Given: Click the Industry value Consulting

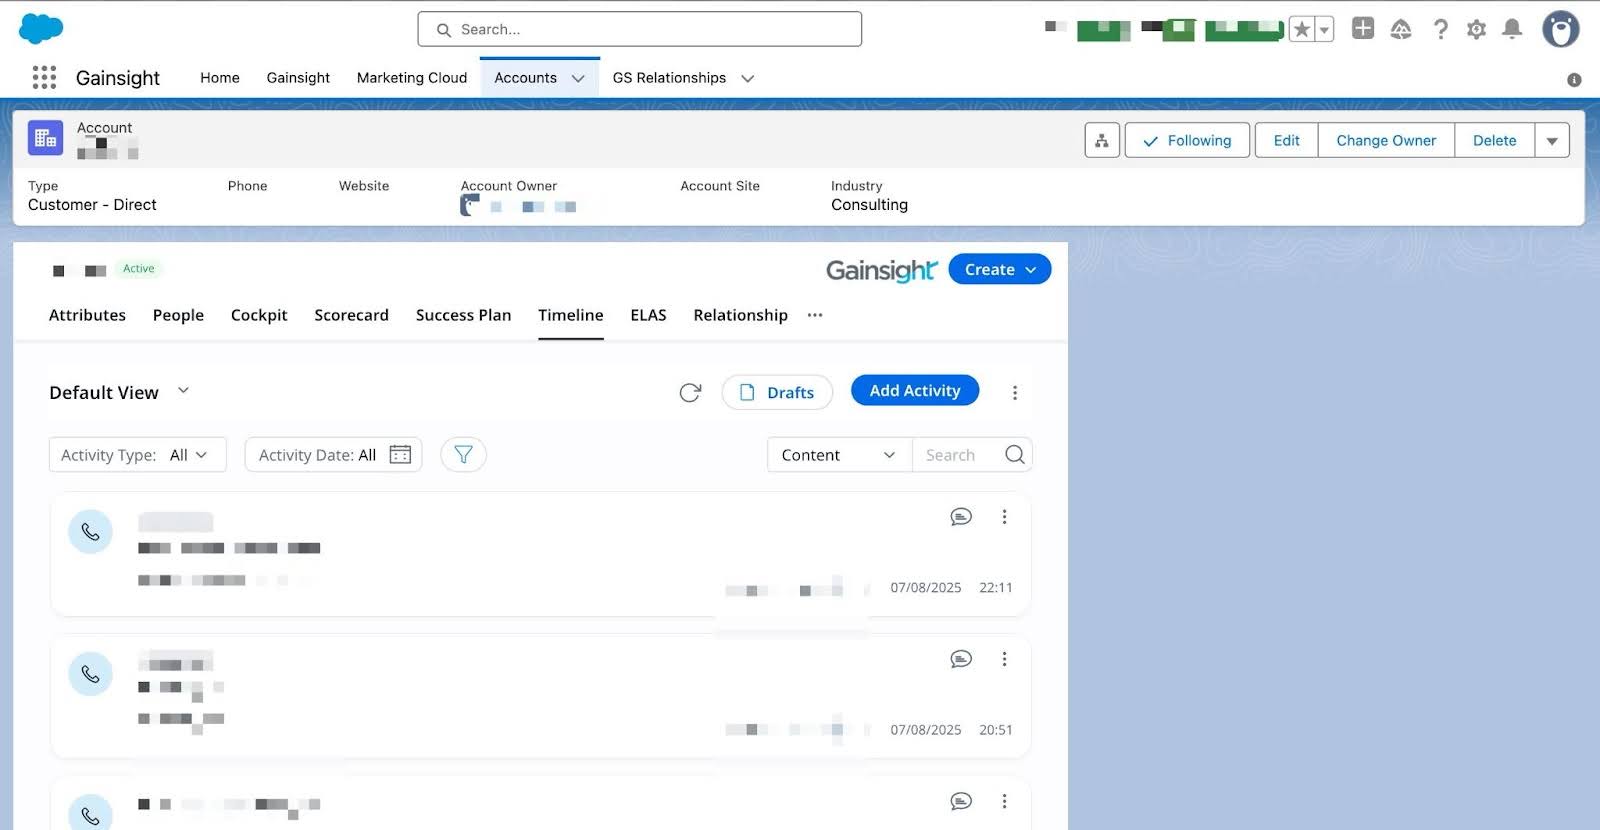Looking at the screenshot, I should click(869, 205).
